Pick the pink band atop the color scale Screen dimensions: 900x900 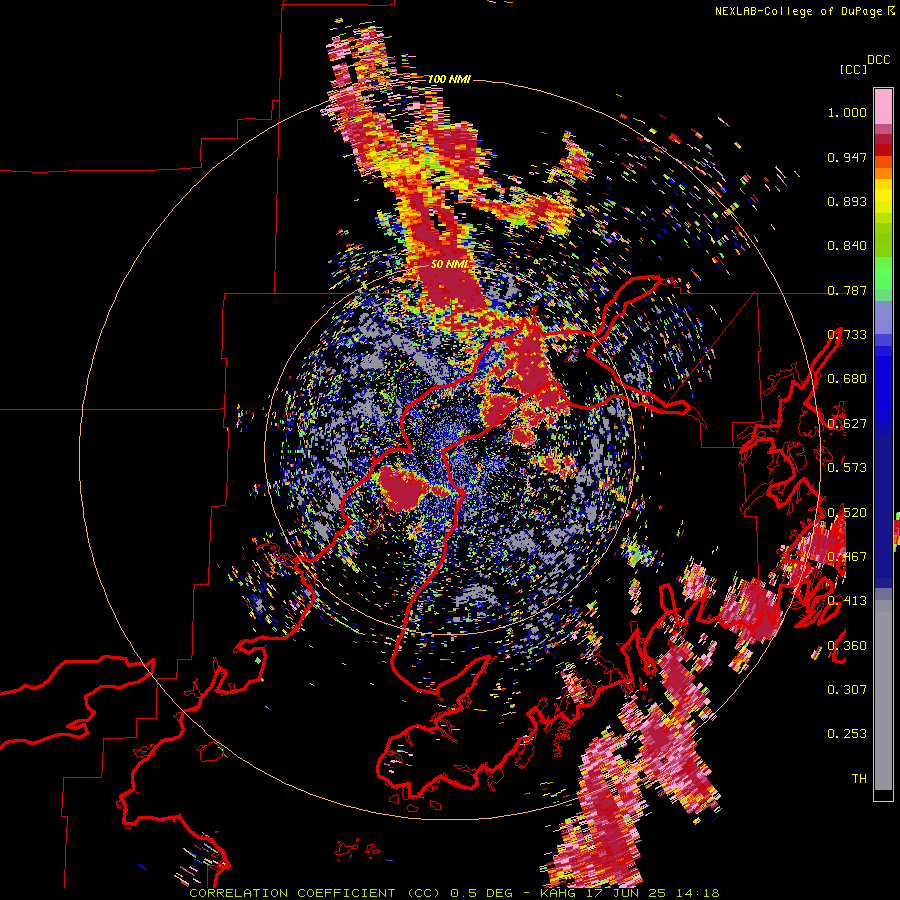[x=883, y=106]
